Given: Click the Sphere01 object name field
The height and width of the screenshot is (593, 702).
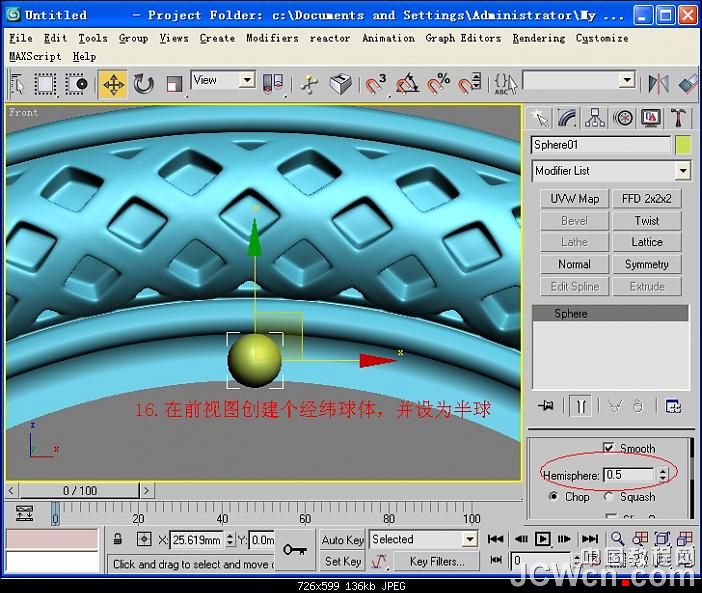Looking at the screenshot, I should pos(601,145).
